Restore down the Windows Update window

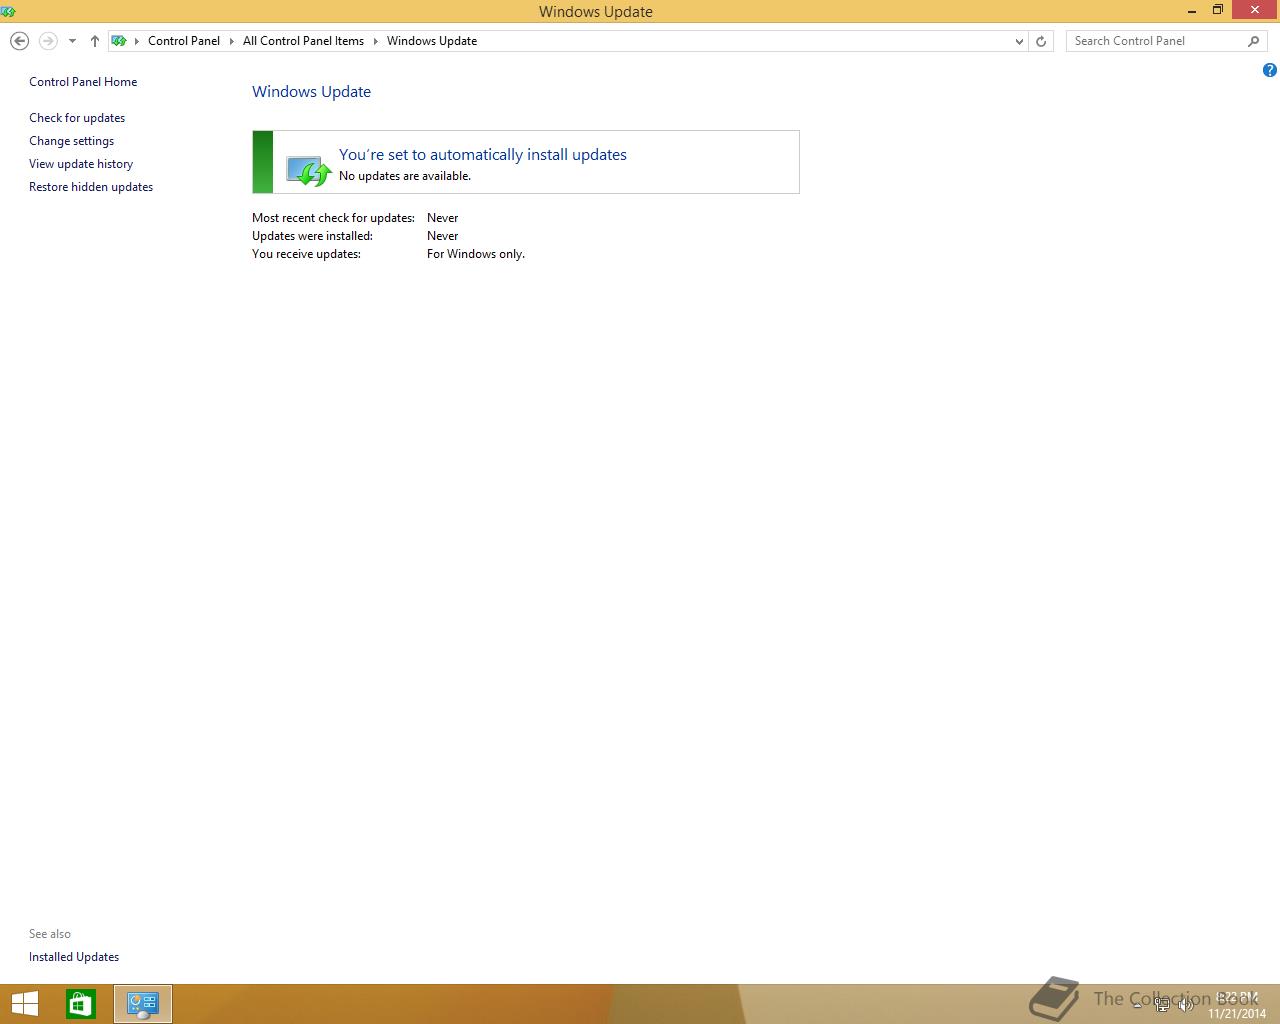click(1218, 11)
